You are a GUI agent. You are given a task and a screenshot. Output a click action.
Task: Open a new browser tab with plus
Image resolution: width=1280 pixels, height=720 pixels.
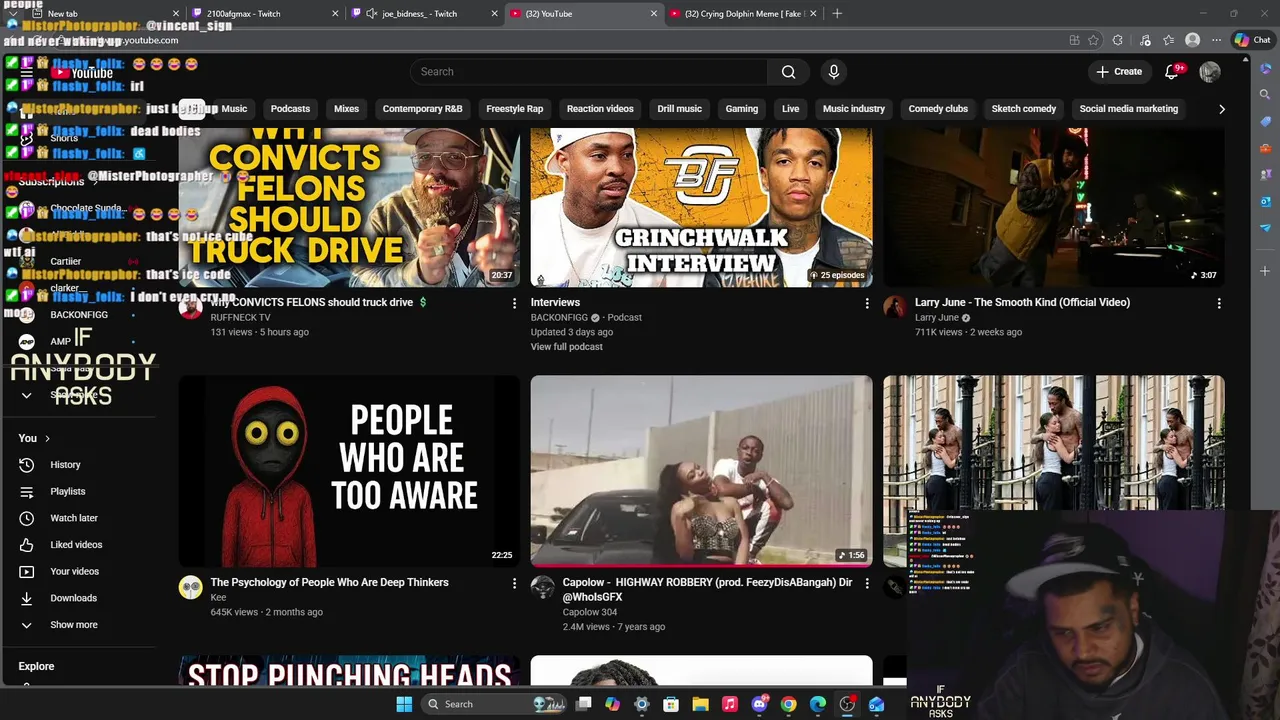pyautogui.click(x=837, y=14)
